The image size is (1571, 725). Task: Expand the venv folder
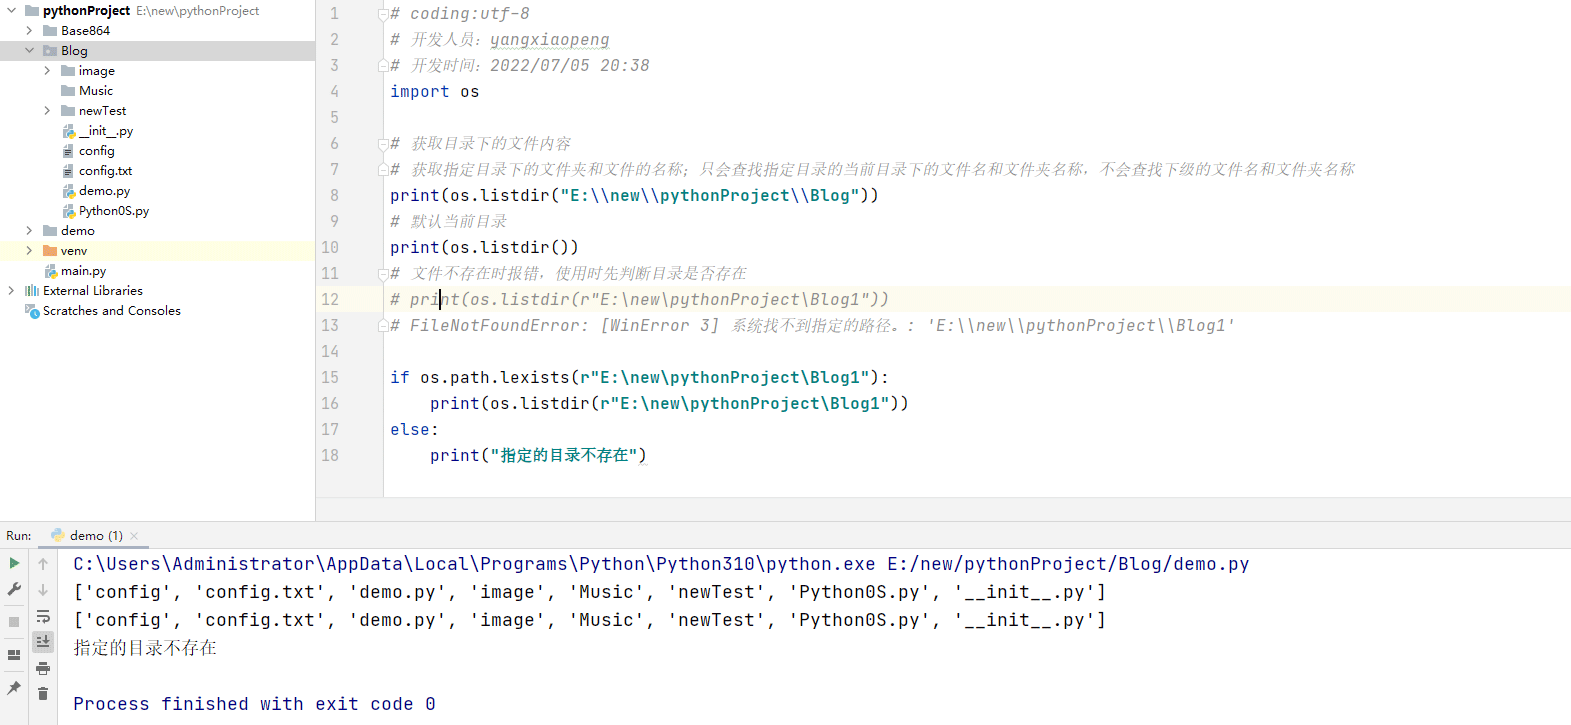pyautogui.click(x=29, y=251)
